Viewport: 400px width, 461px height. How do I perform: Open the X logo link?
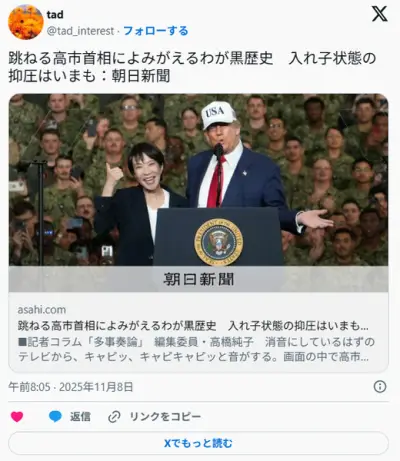coord(379,14)
